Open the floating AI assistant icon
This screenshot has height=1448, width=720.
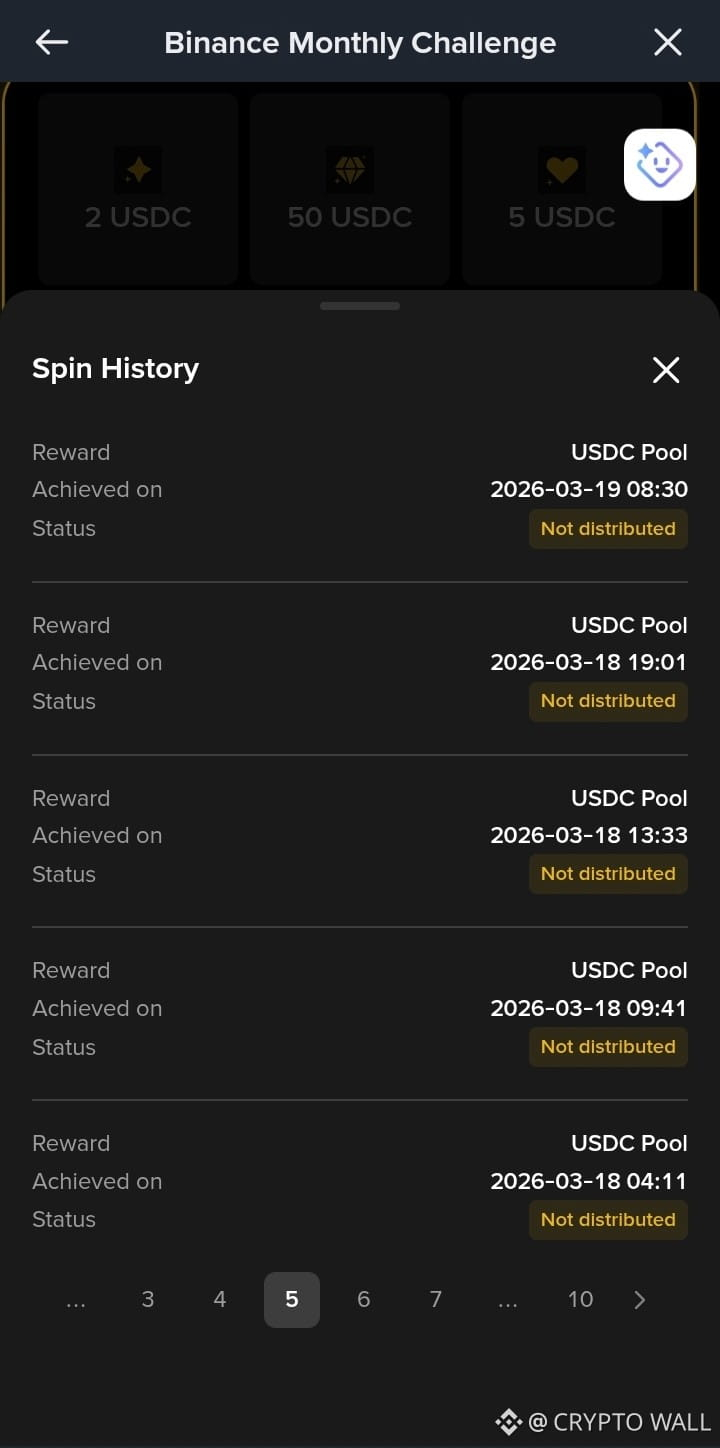pyautogui.click(x=660, y=165)
